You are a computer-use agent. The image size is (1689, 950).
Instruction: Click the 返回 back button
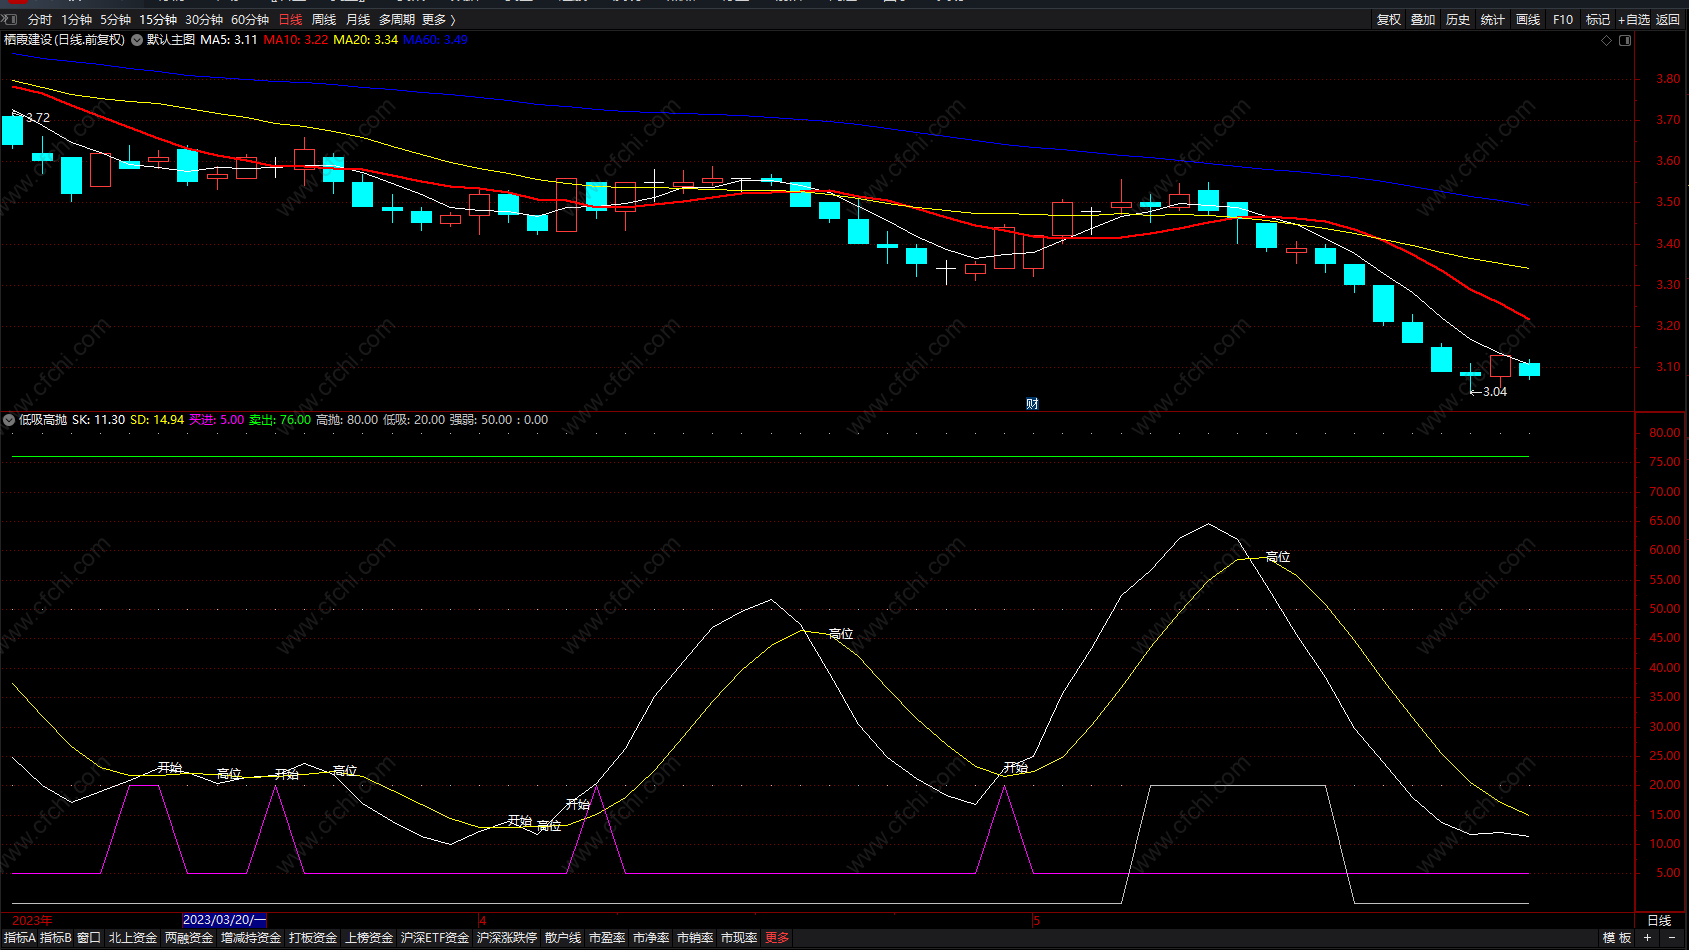[x=1667, y=20]
